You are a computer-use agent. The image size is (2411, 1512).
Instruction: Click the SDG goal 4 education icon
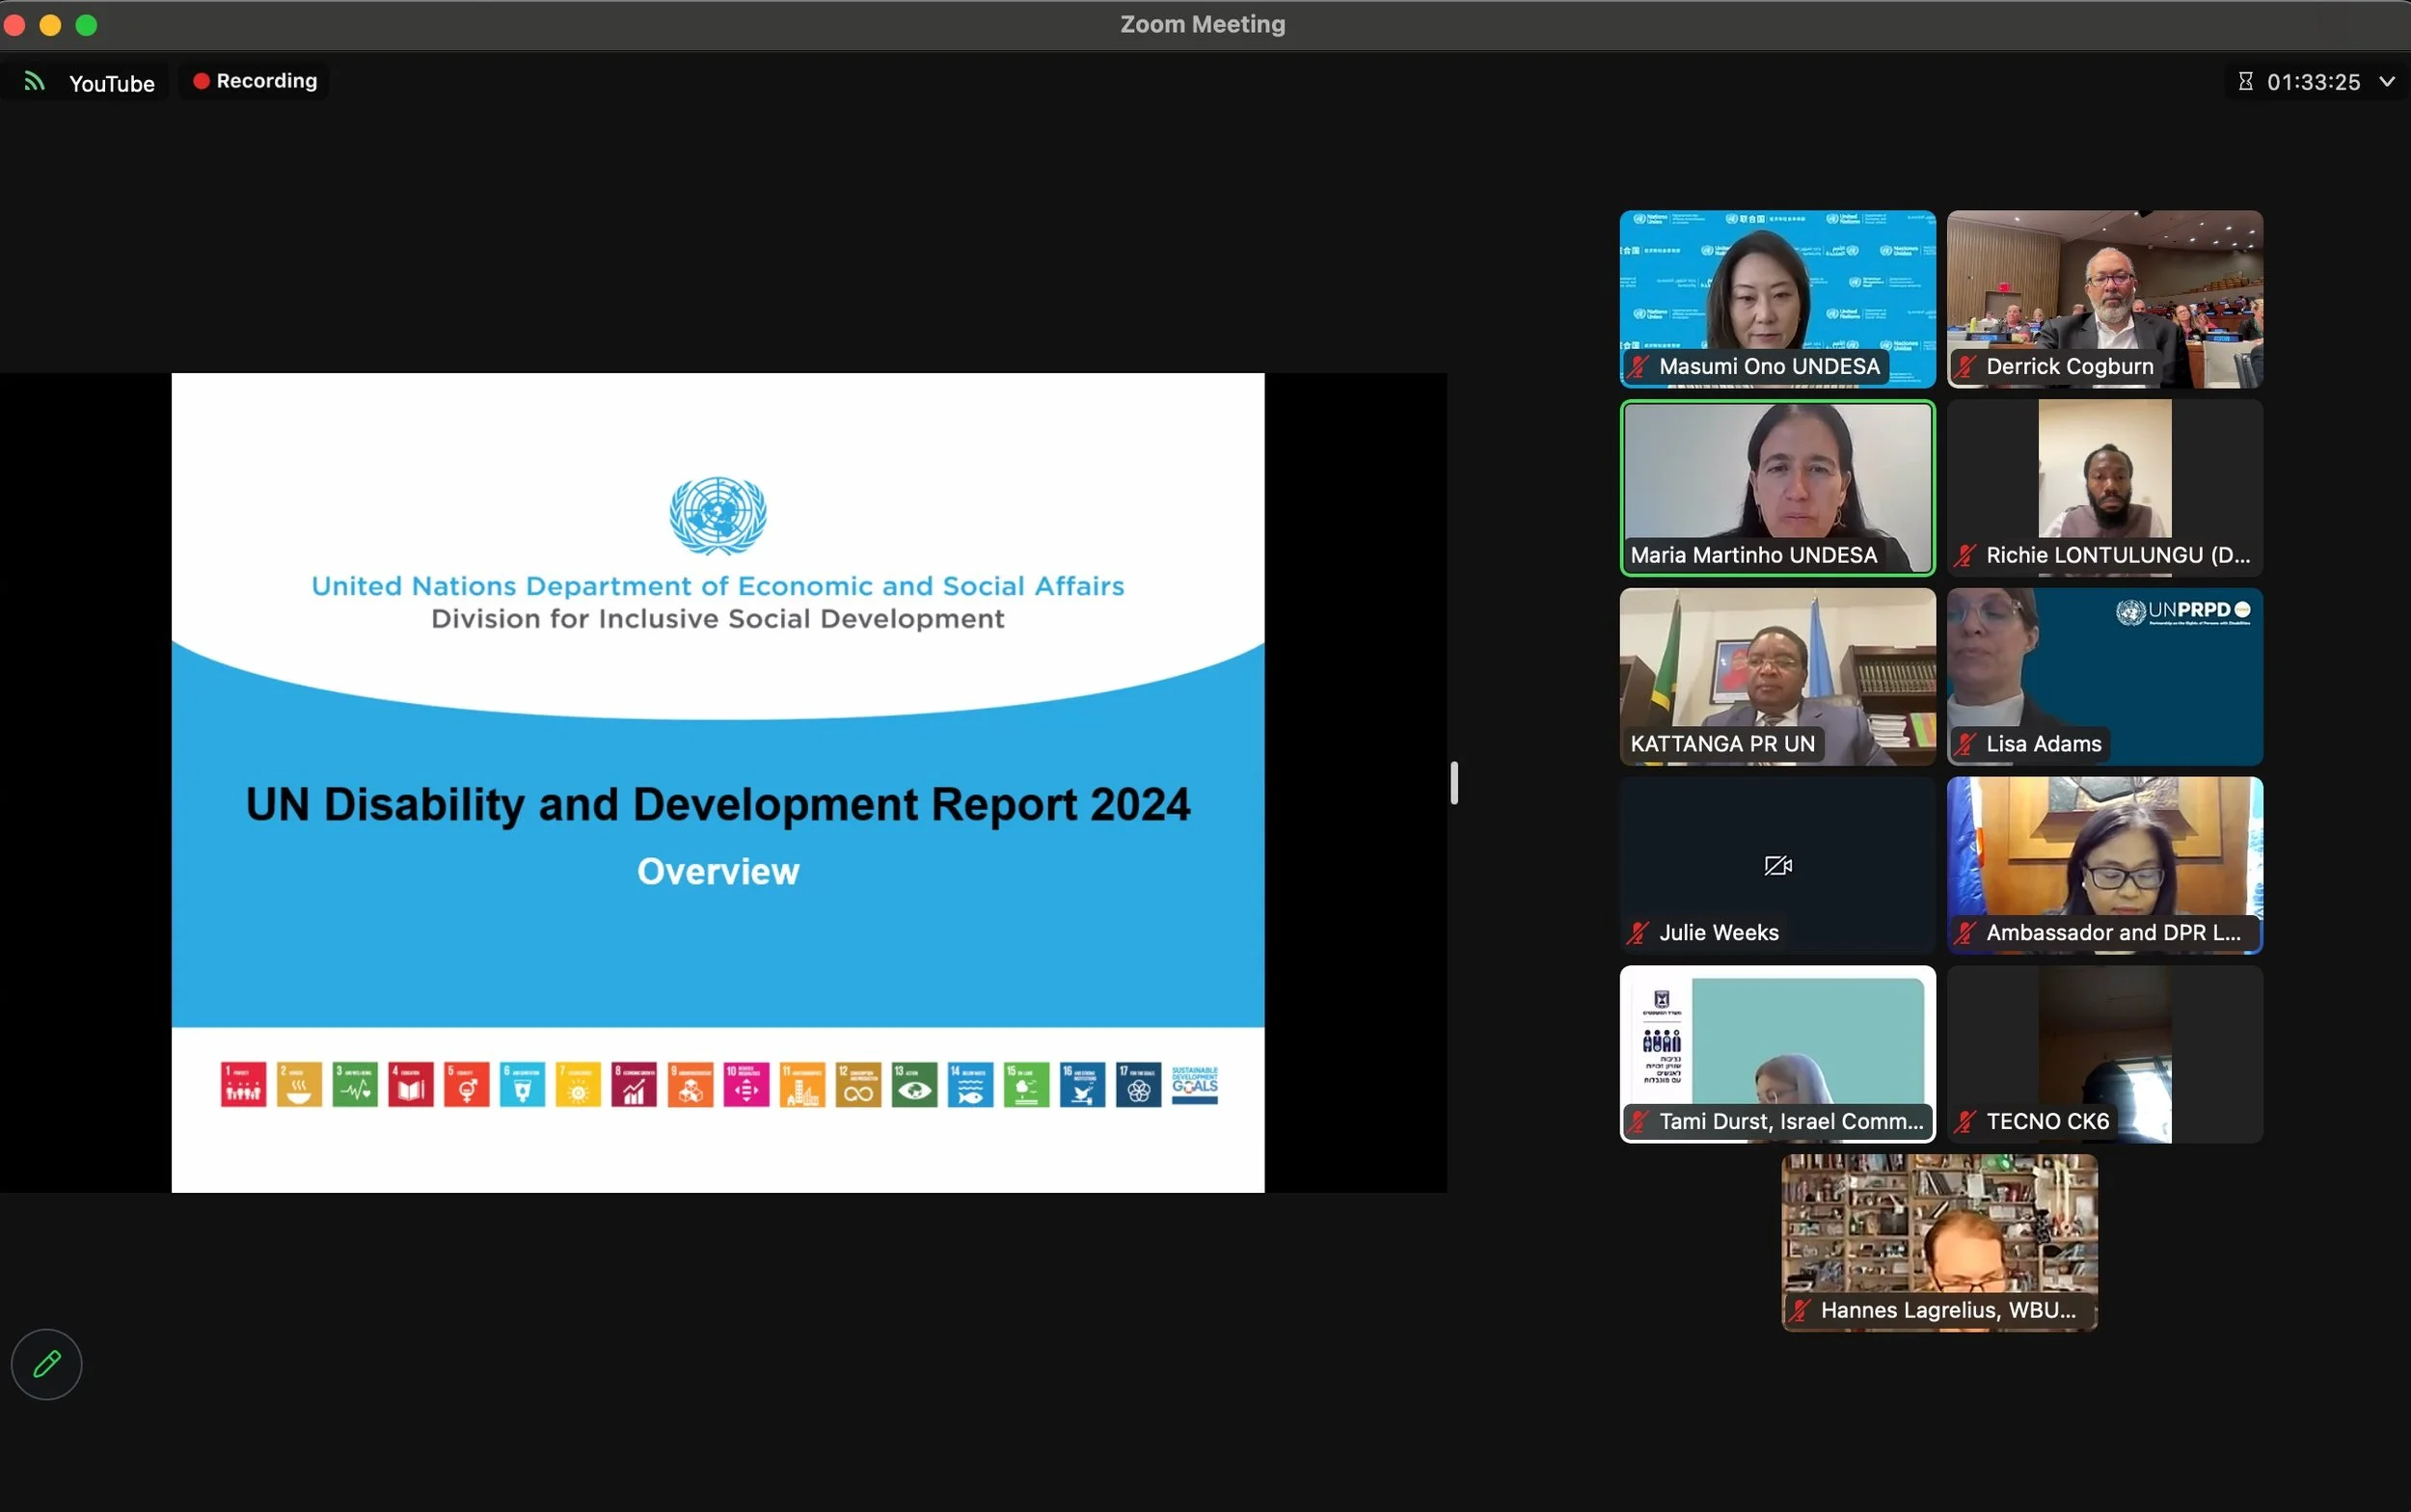pyautogui.click(x=410, y=1085)
